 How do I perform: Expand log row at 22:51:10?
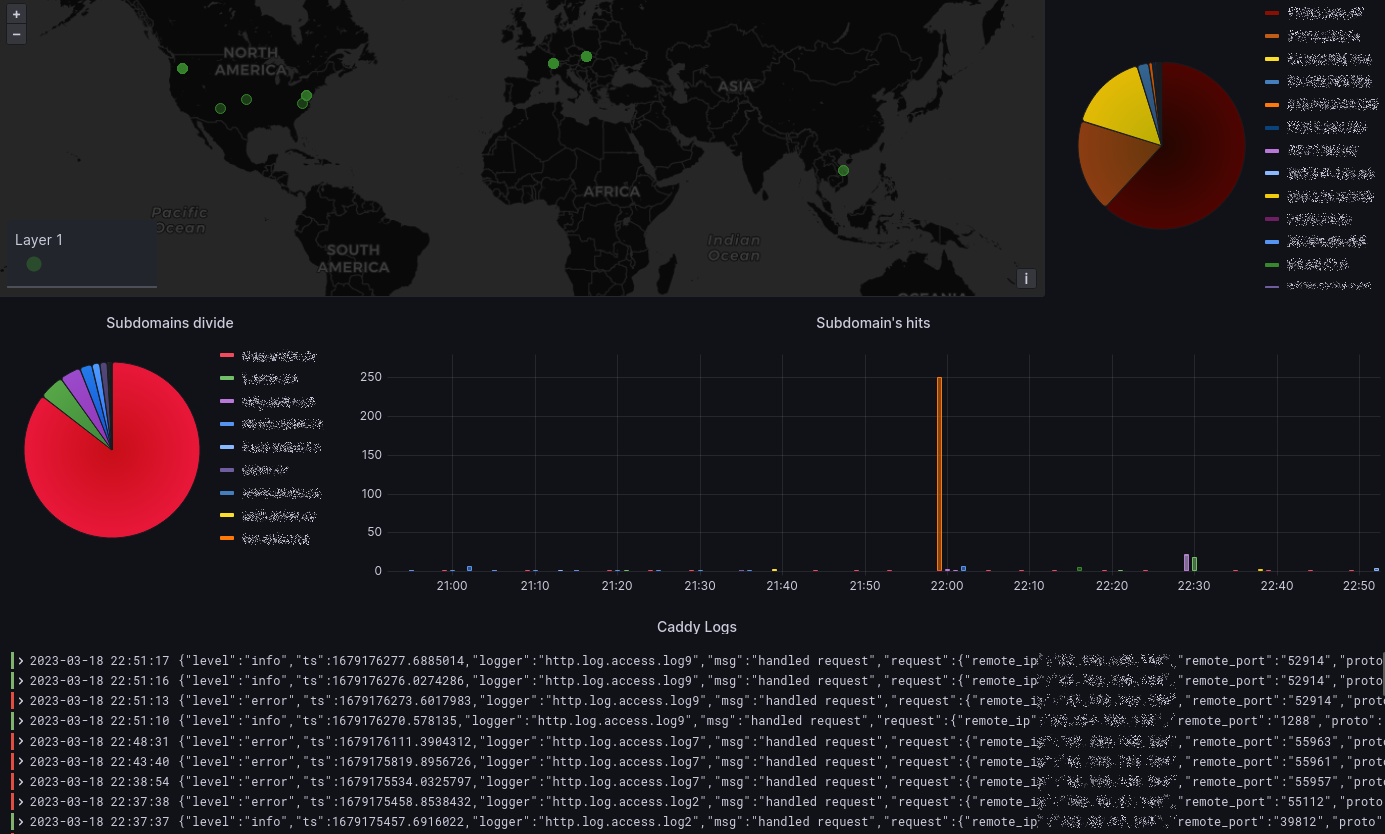pos(21,721)
